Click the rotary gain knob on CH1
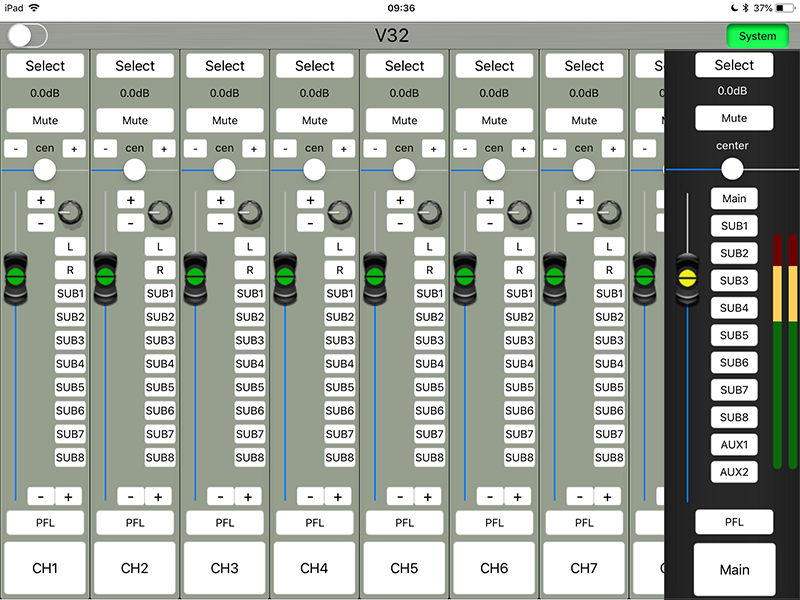Viewport: 800px width, 600px height. pyautogui.click(x=69, y=212)
